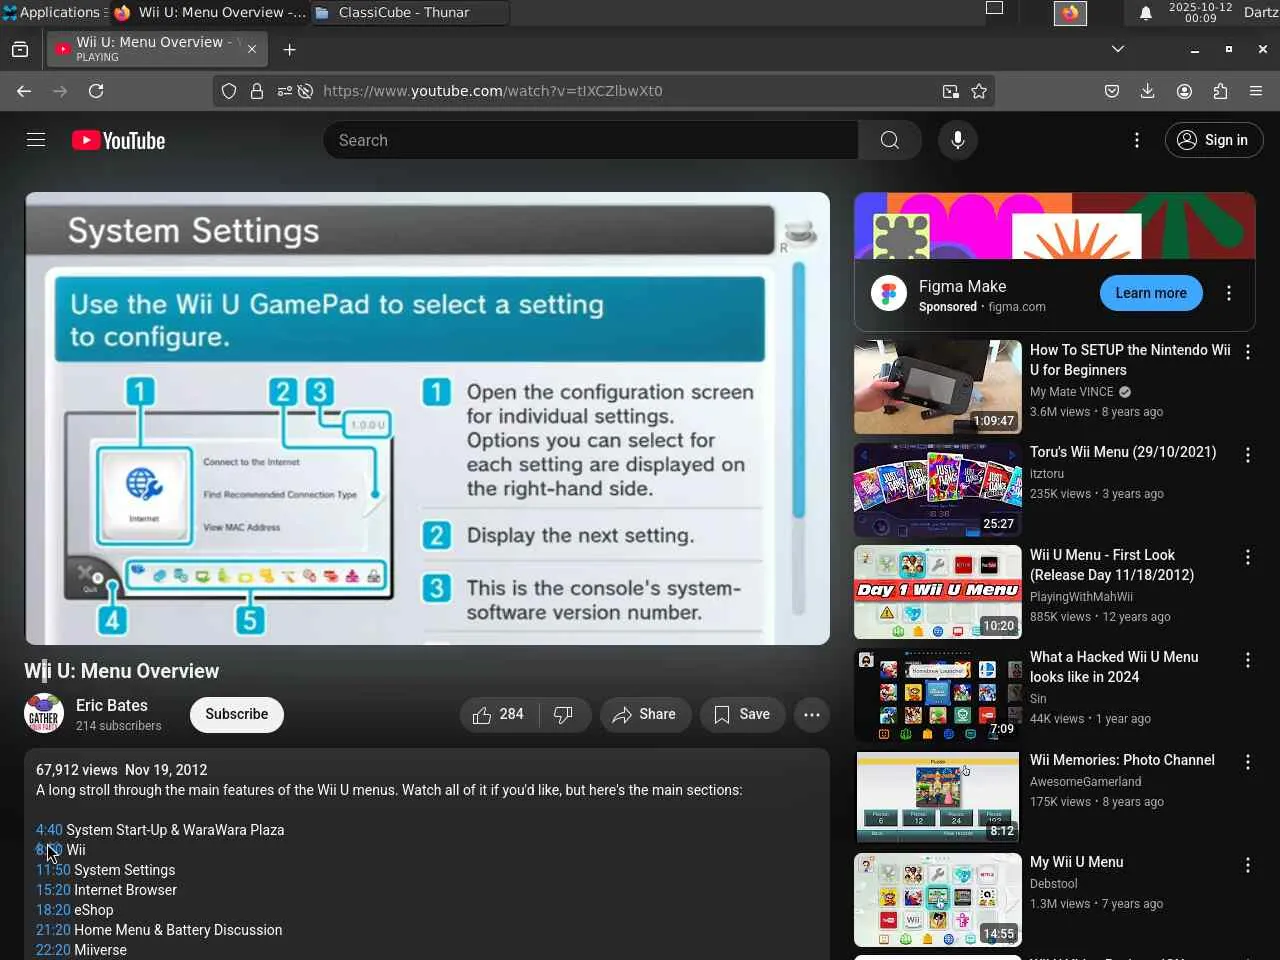Click Learn more on Figma ad

click(1151, 293)
